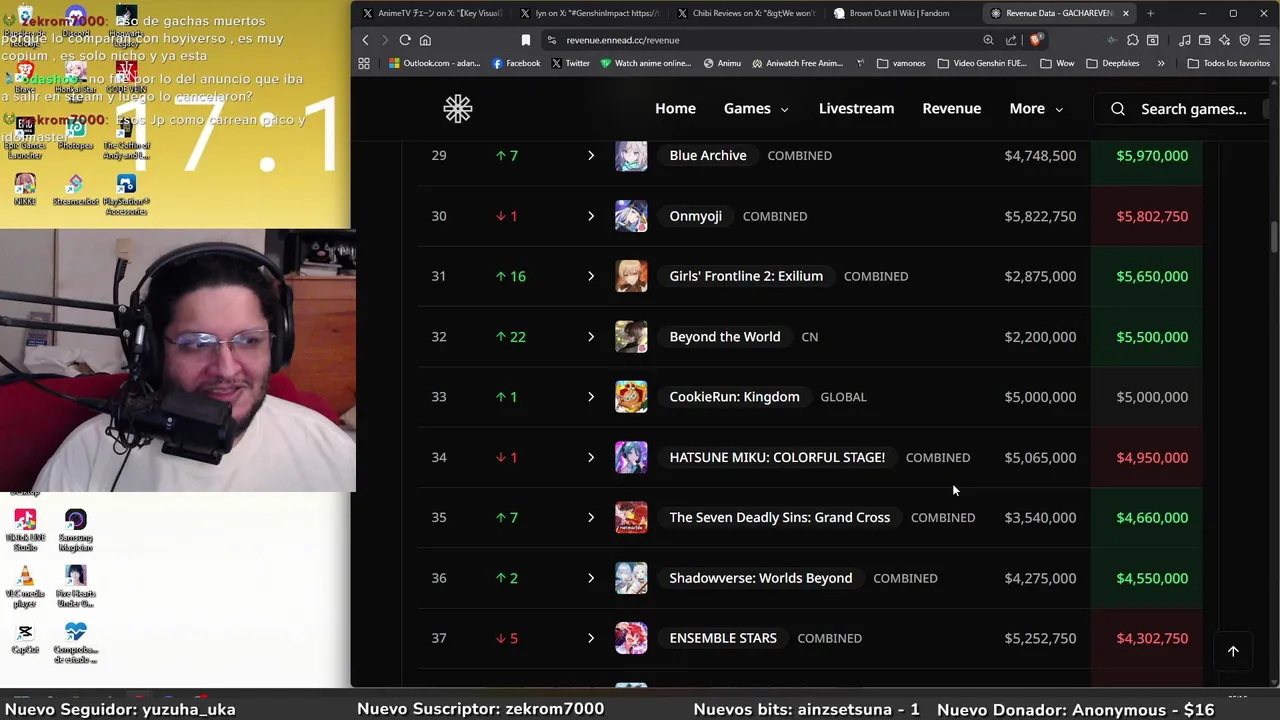Open the CapCut desktop shortcut
Image resolution: width=1280 pixels, height=720 pixels.
coord(25,639)
